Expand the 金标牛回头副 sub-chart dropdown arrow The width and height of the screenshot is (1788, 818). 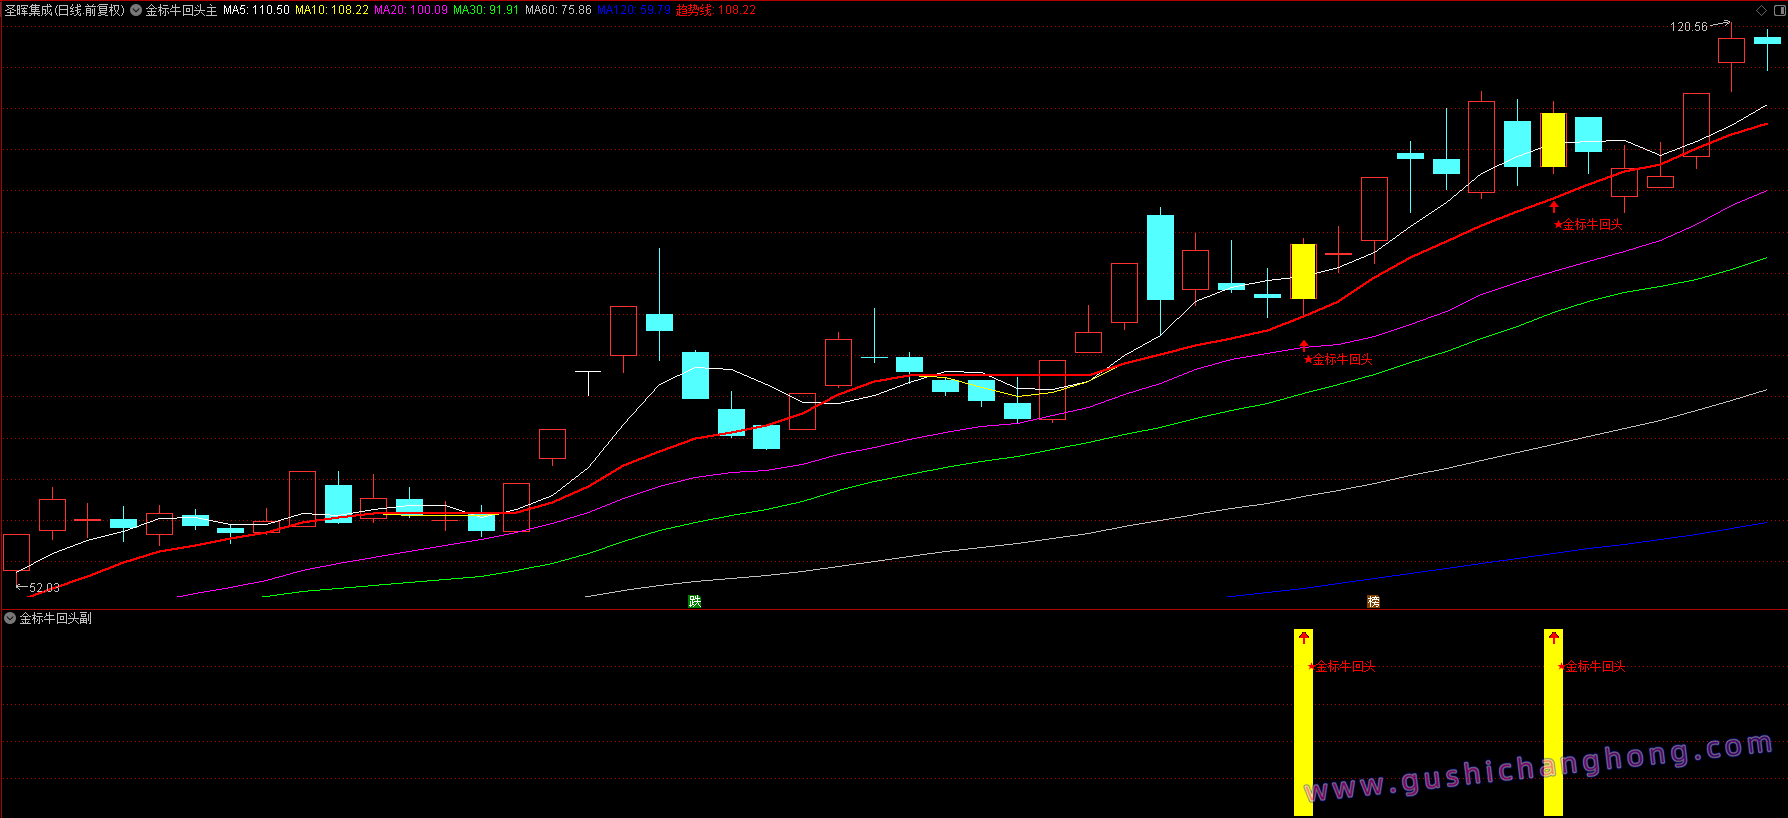[10, 619]
